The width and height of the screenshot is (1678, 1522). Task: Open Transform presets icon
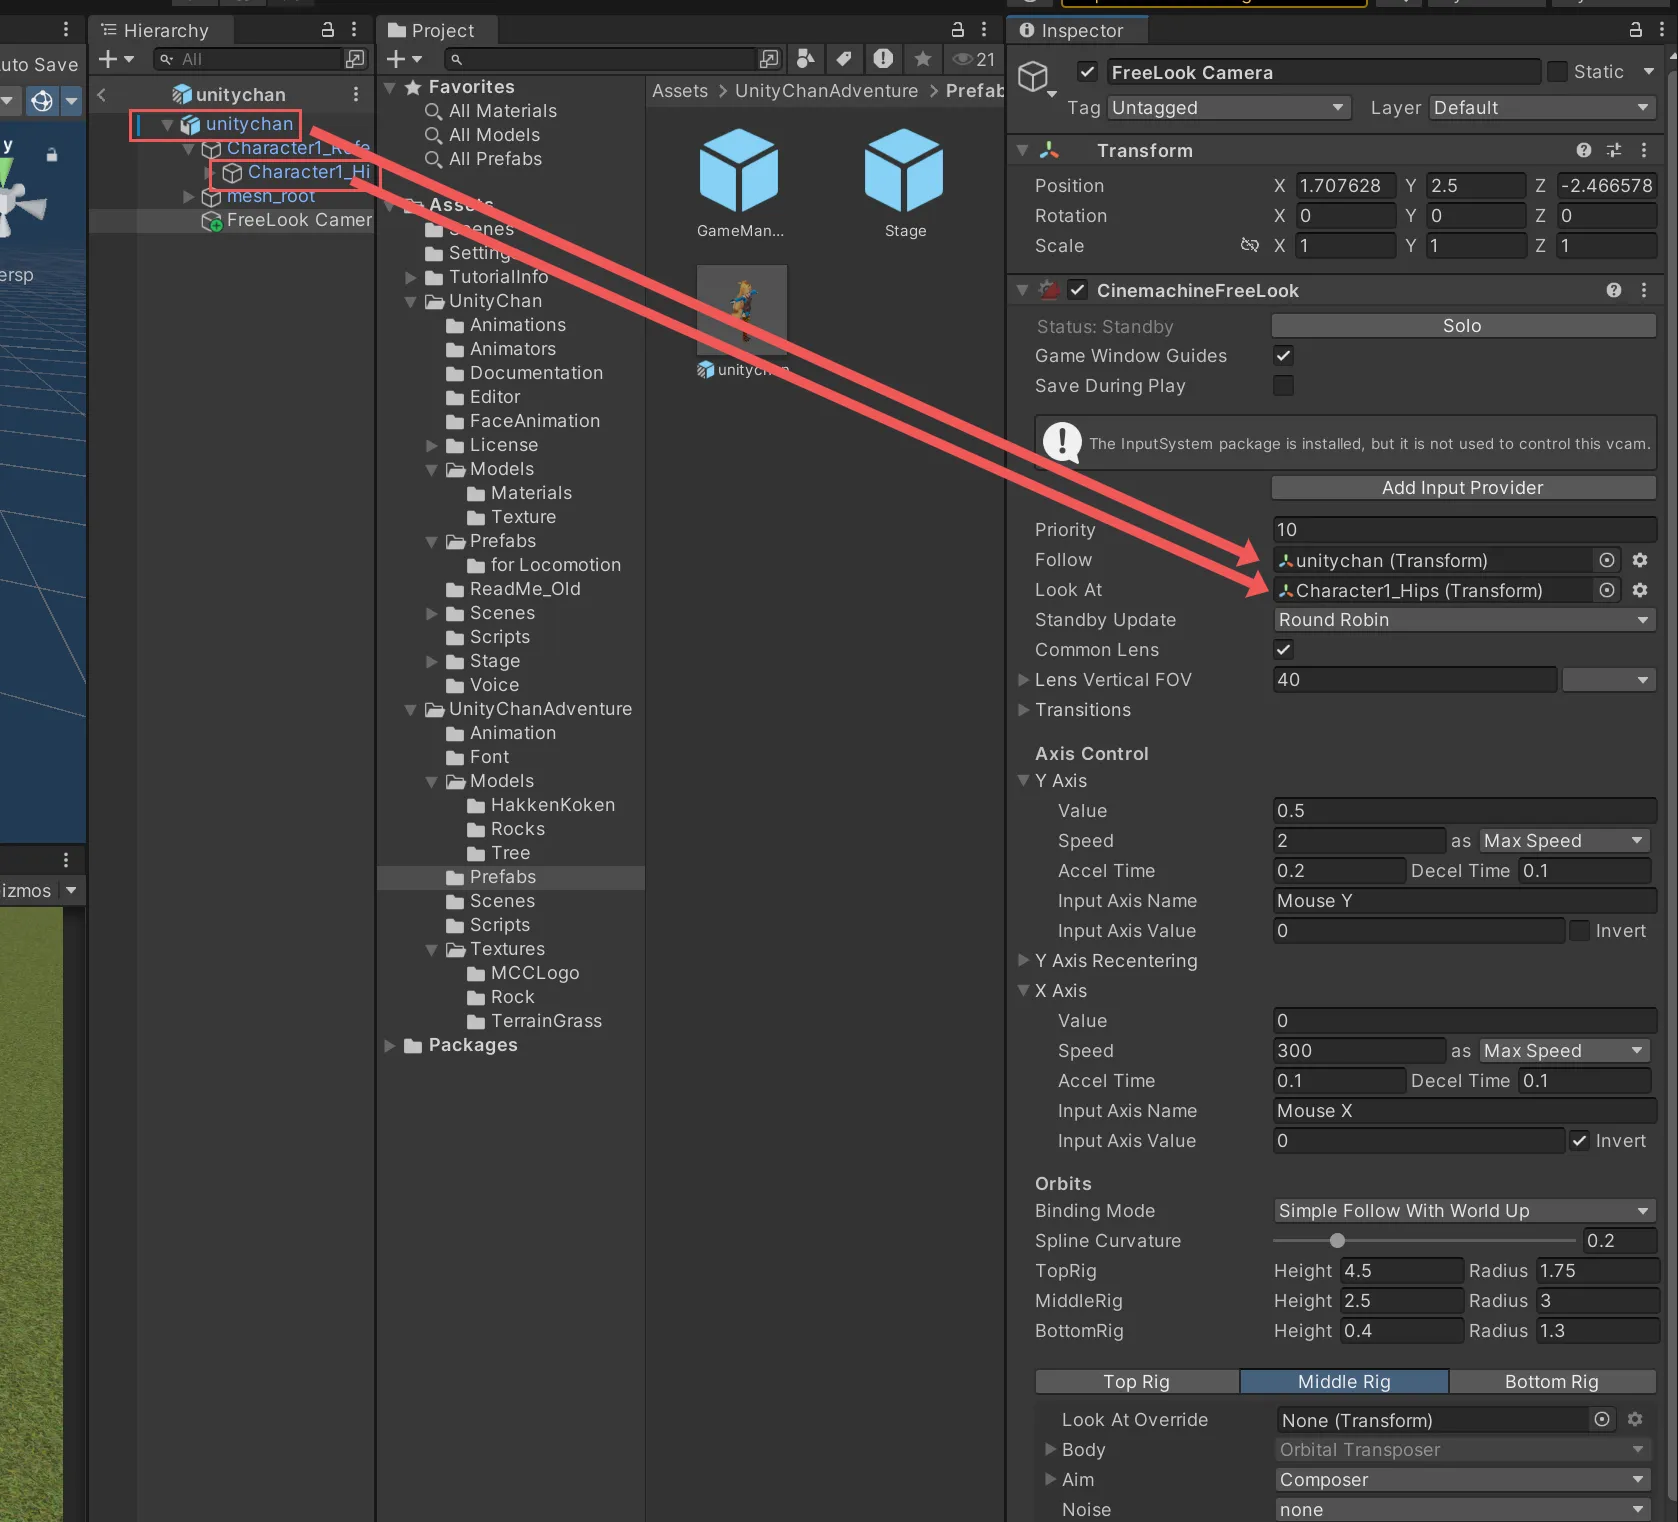tap(1614, 150)
